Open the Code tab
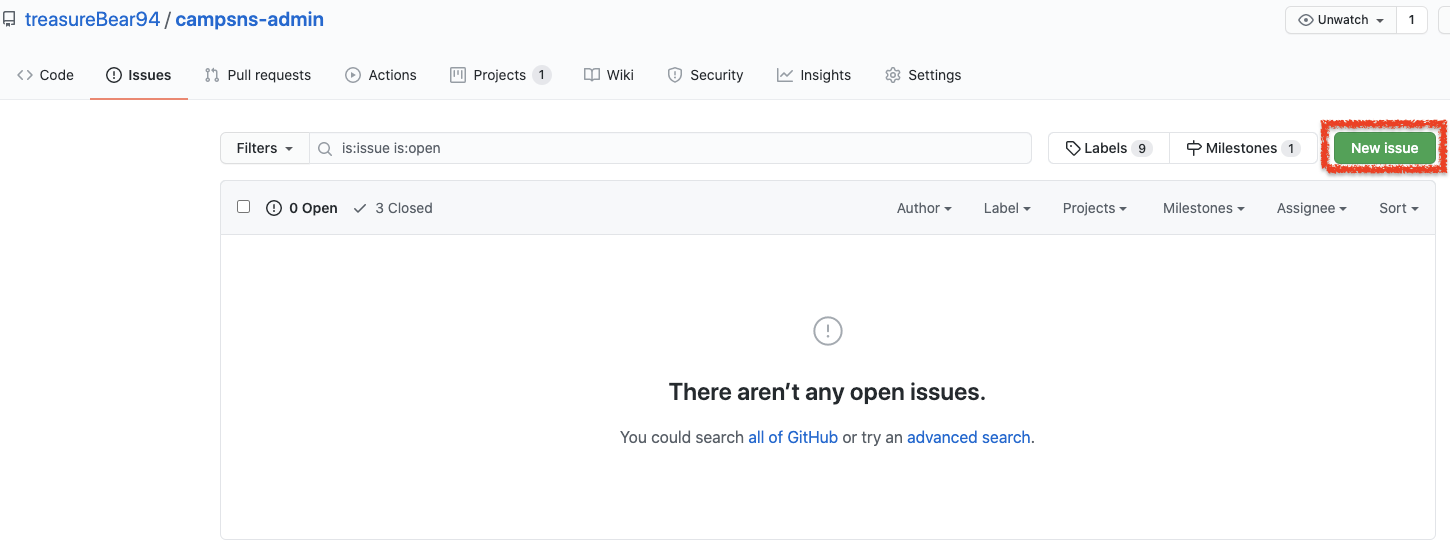The image size is (1450, 554). coord(45,75)
